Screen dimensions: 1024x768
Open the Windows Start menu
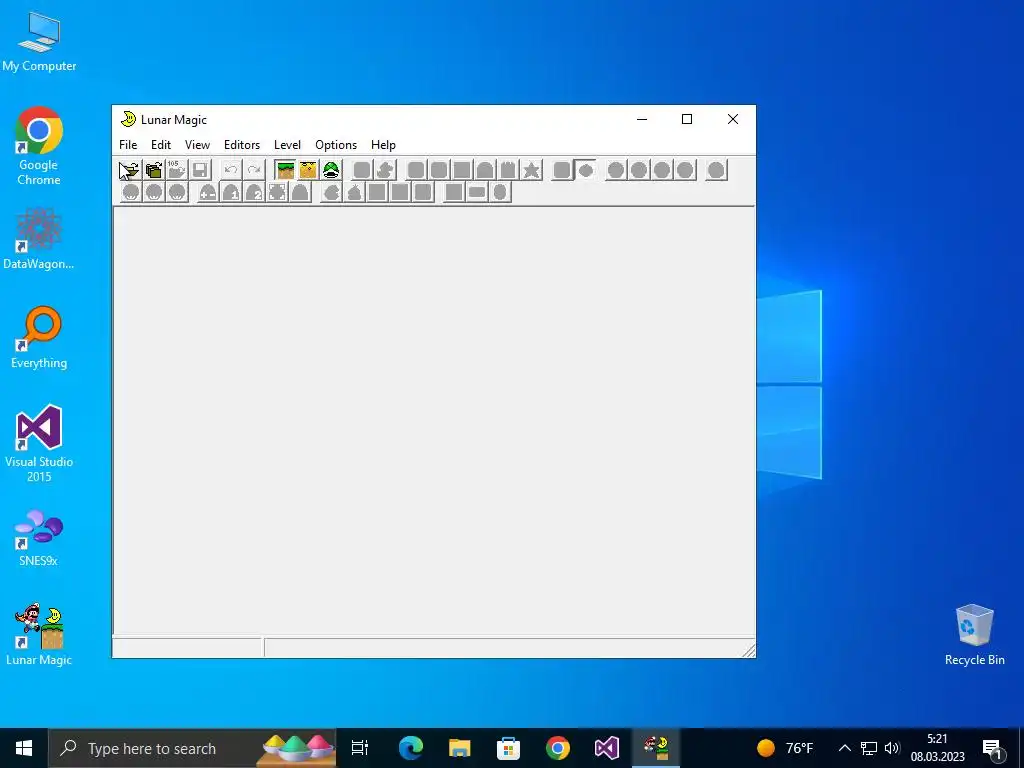pyautogui.click(x=24, y=748)
